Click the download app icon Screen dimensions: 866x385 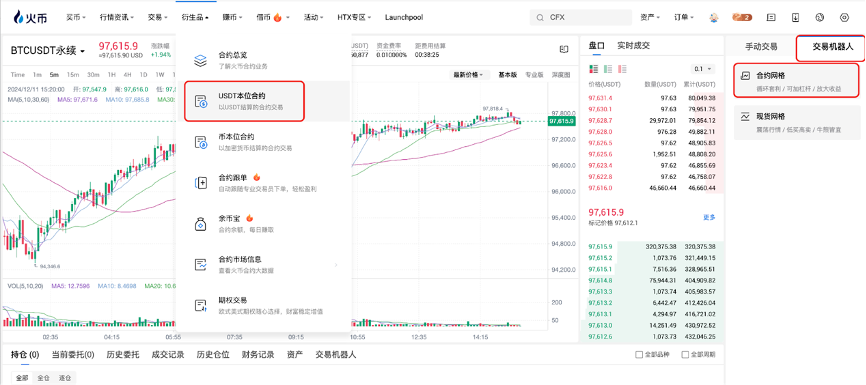[x=795, y=17]
